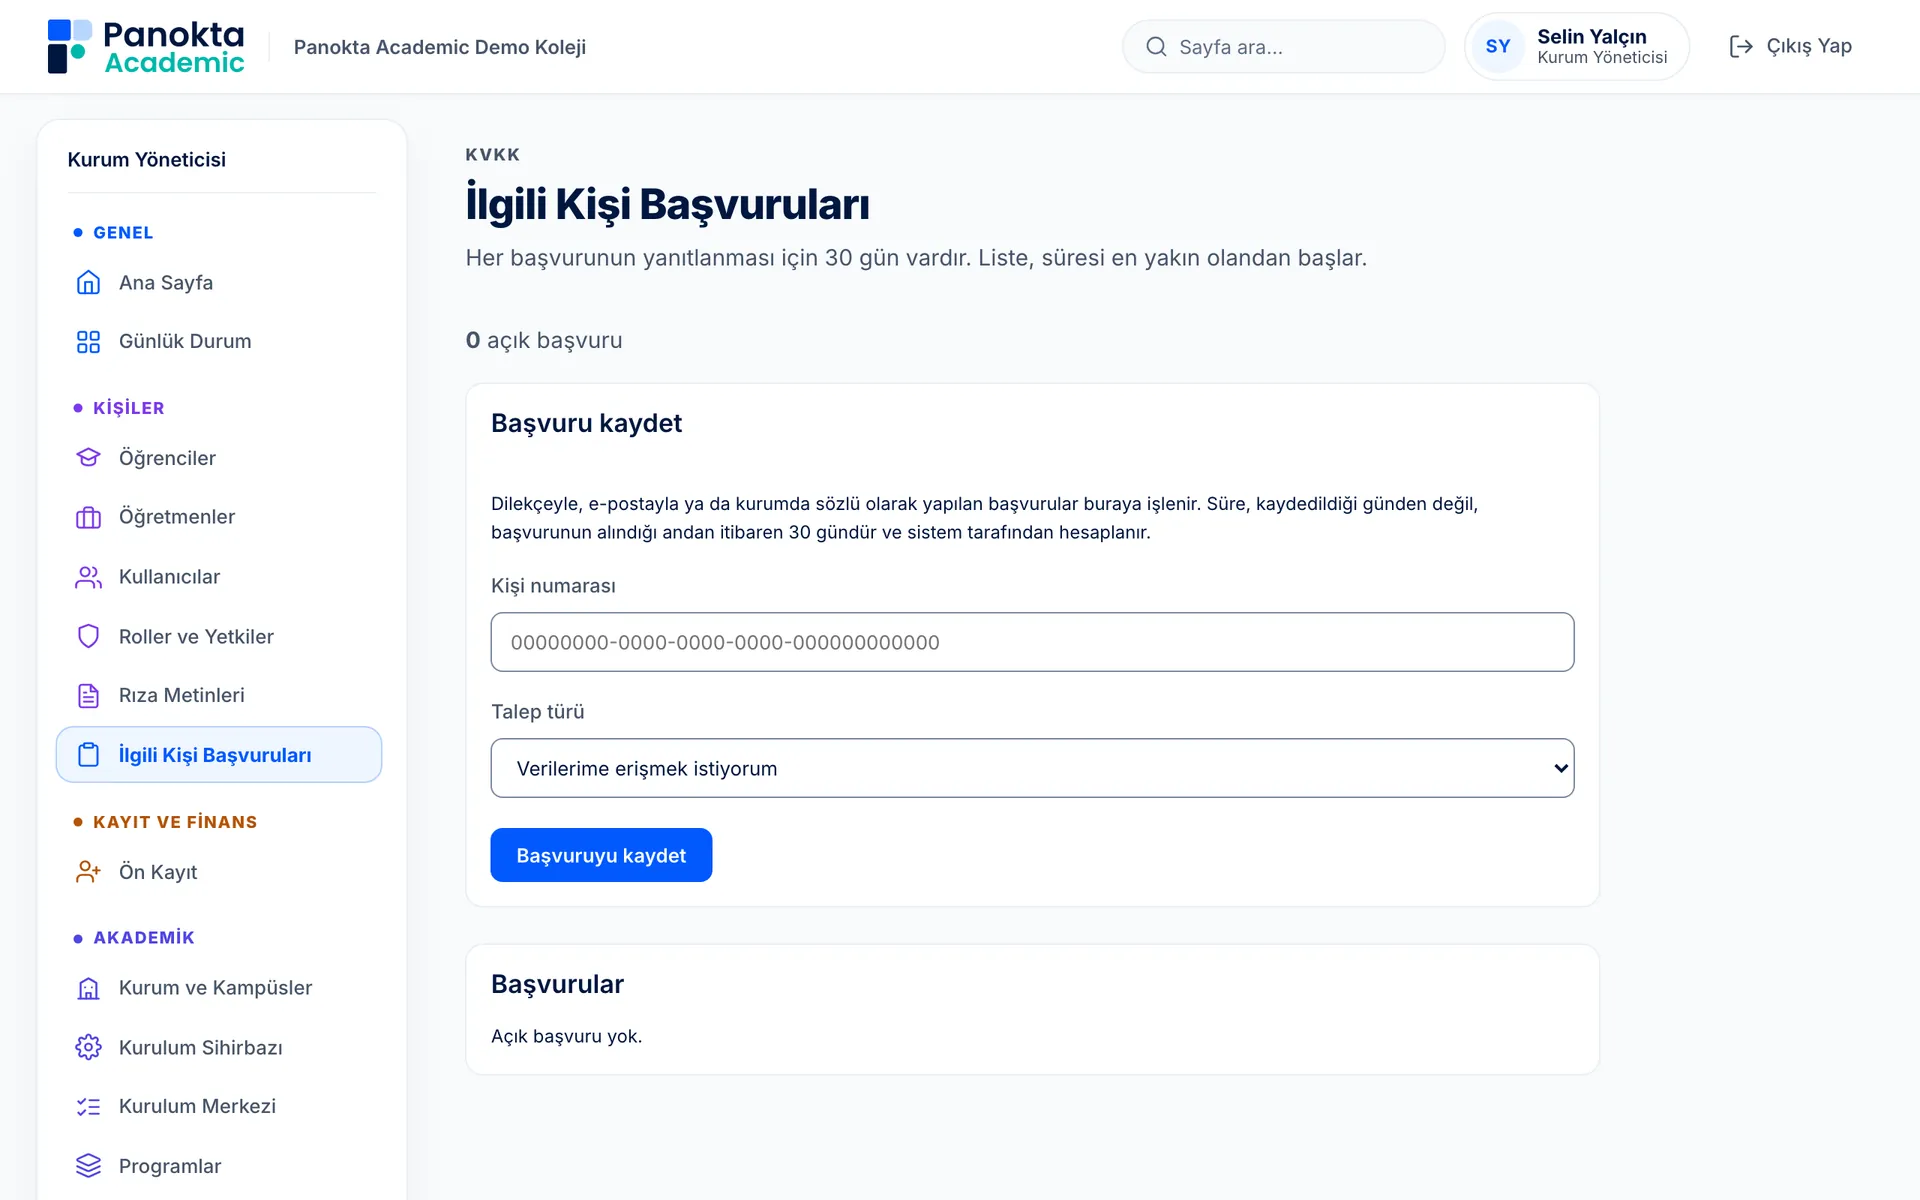Go to Kurulum Merkezi
1920x1200 pixels.
pos(219,1107)
